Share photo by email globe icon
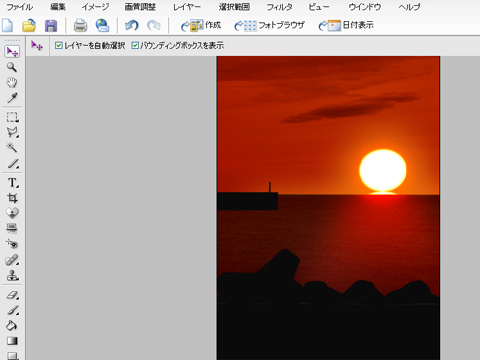480x360 pixels. [x=102, y=26]
